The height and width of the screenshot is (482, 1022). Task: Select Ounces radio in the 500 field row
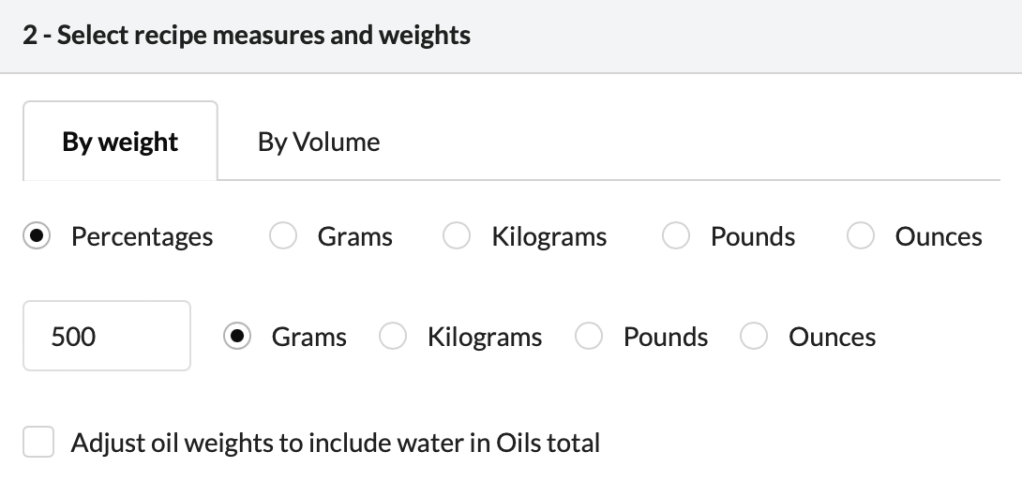(755, 337)
